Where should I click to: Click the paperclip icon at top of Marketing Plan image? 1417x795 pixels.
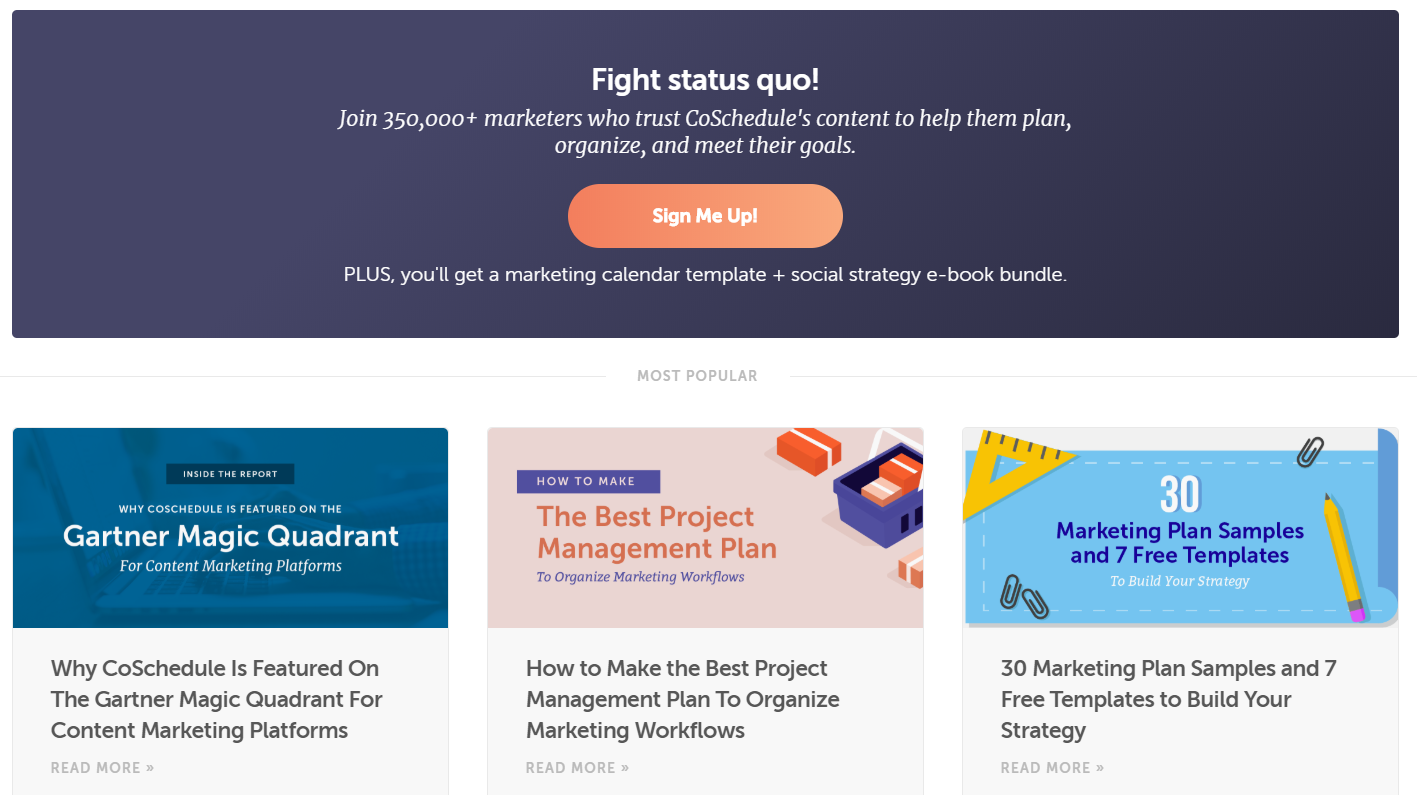(x=1310, y=452)
